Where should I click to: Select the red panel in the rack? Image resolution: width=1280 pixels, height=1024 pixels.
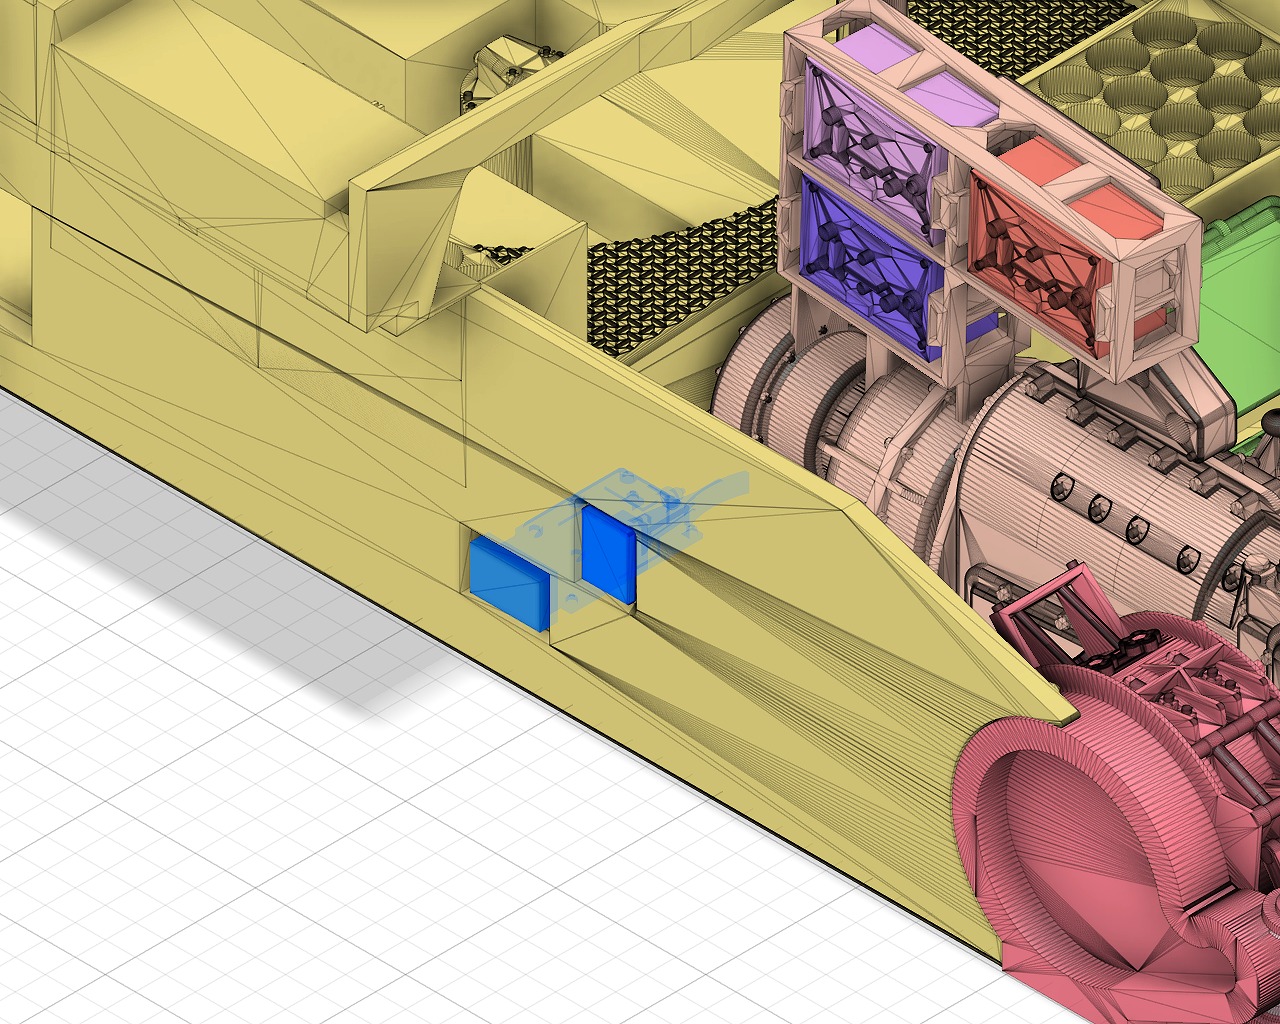(x=1032, y=250)
